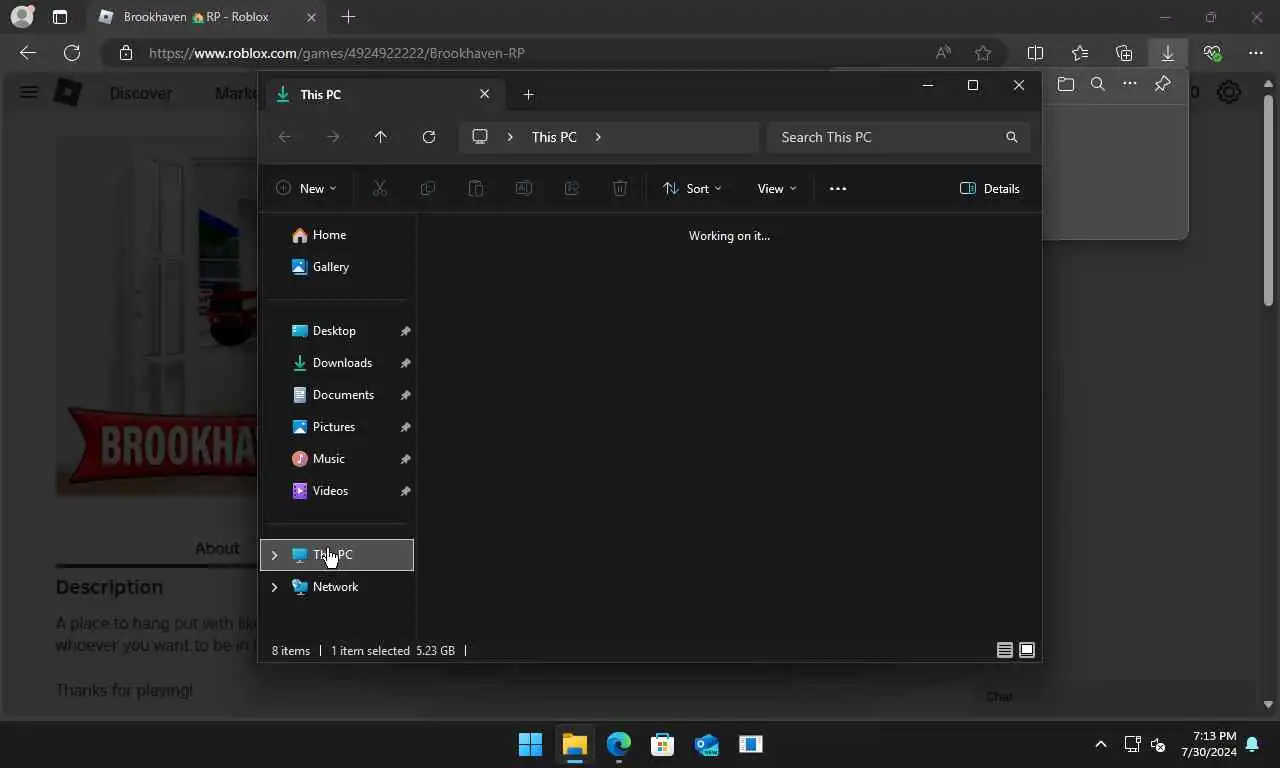Go forward using File Explorer forward arrow
Screen dimensions: 1280x768
click(x=333, y=137)
